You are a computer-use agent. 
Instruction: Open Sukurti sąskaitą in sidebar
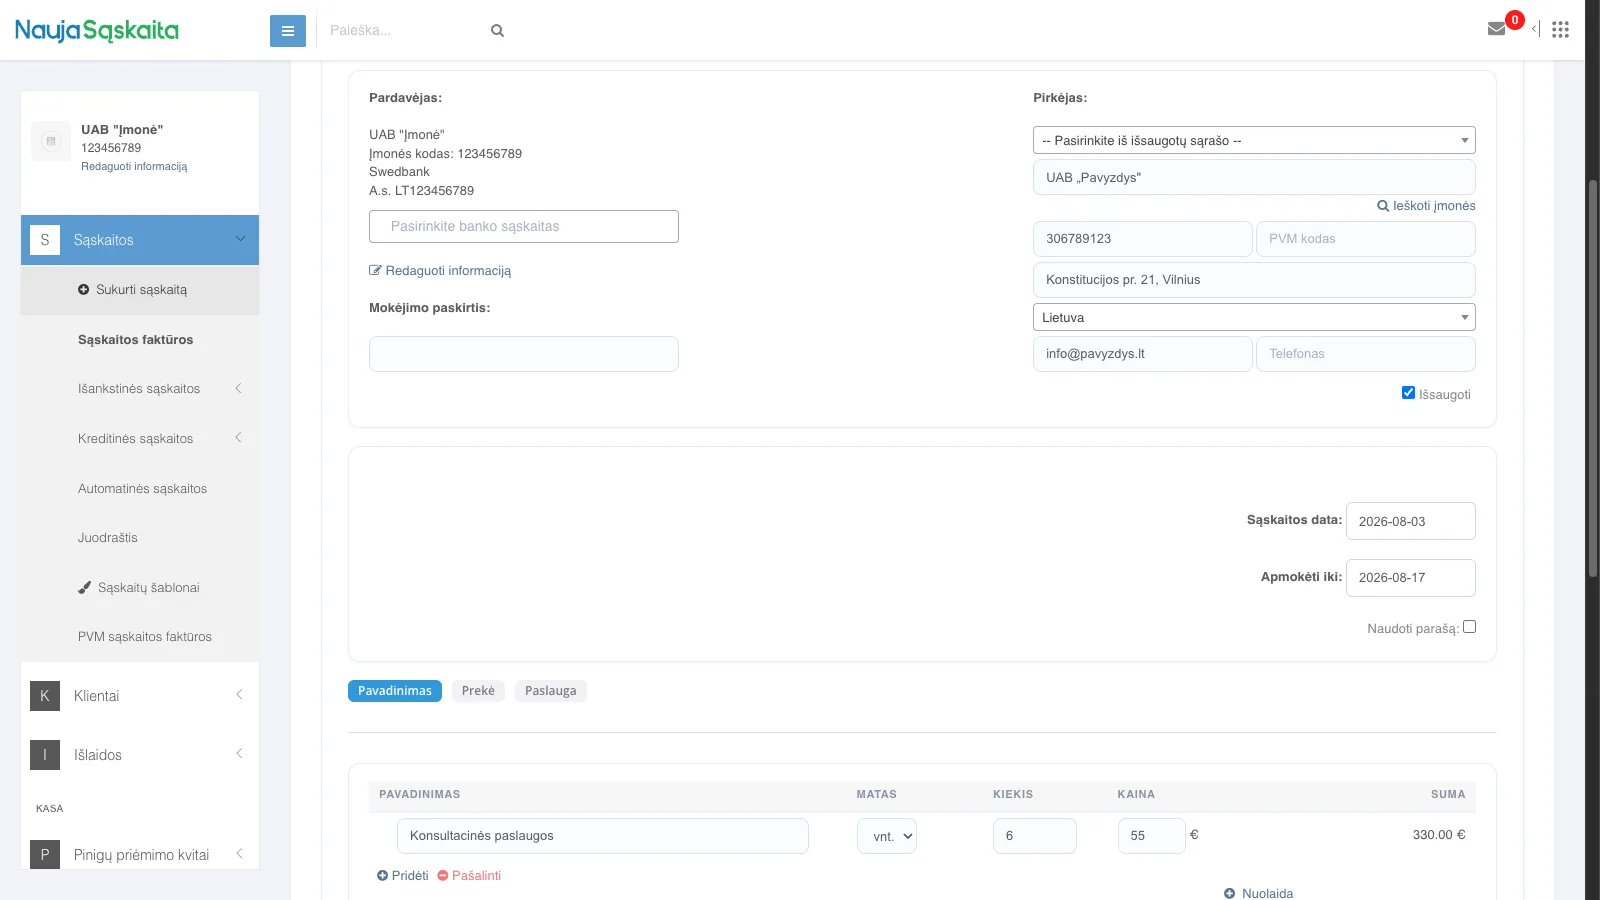coord(140,290)
